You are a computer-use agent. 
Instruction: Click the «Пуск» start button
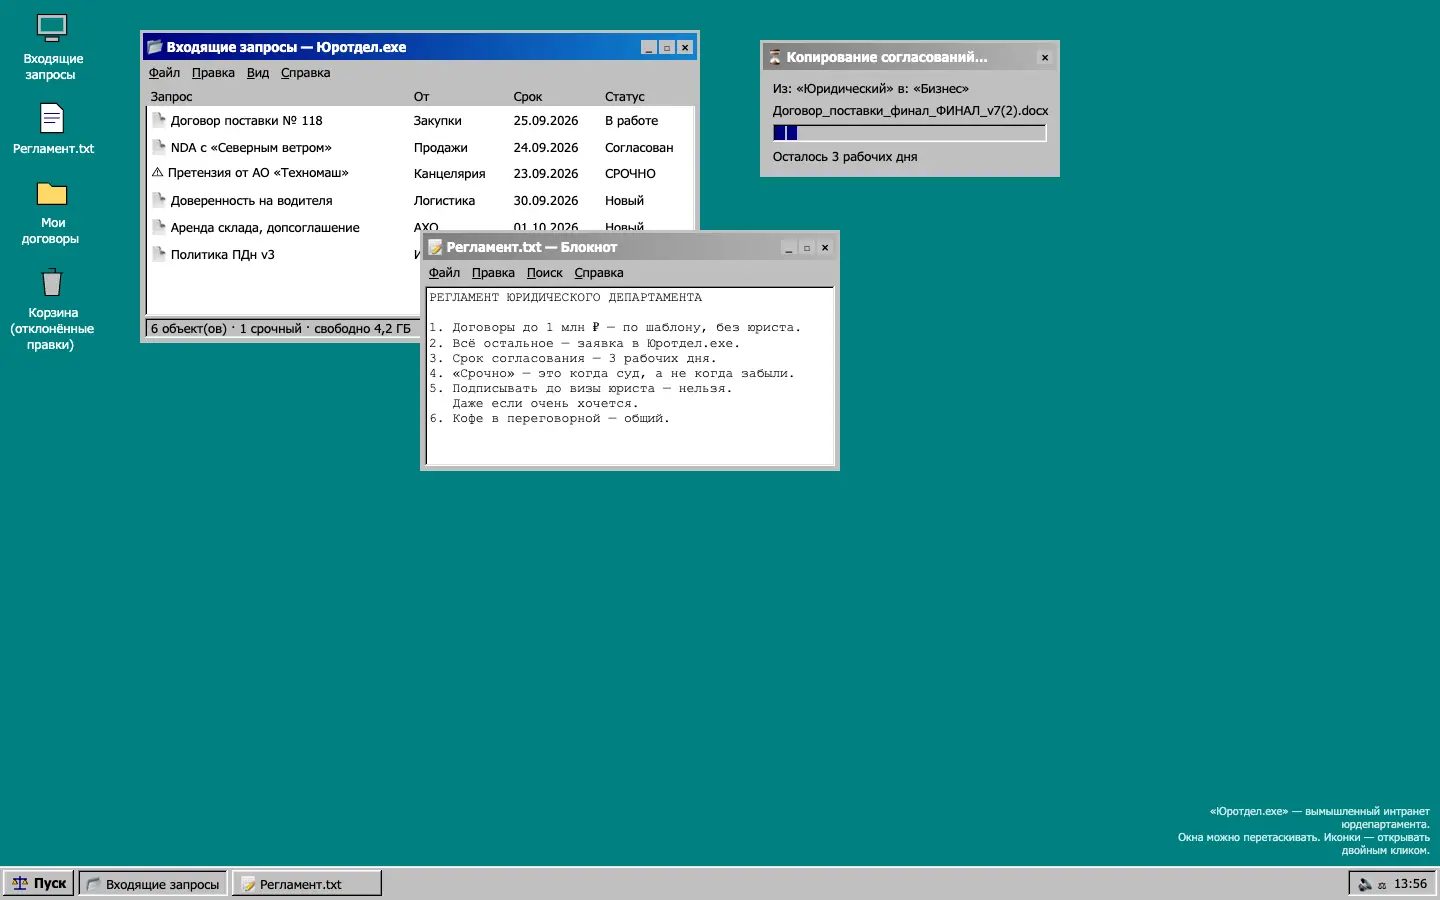coord(39,884)
